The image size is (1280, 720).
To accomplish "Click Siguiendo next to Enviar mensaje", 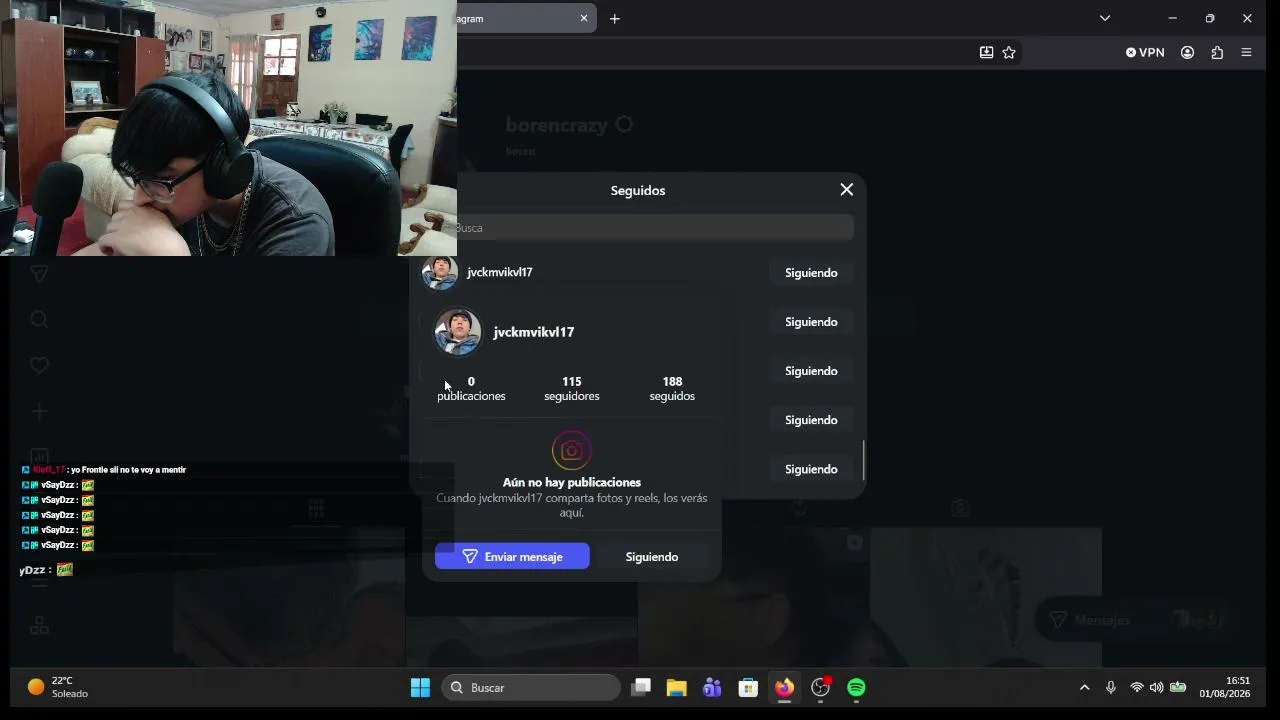I will (652, 557).
